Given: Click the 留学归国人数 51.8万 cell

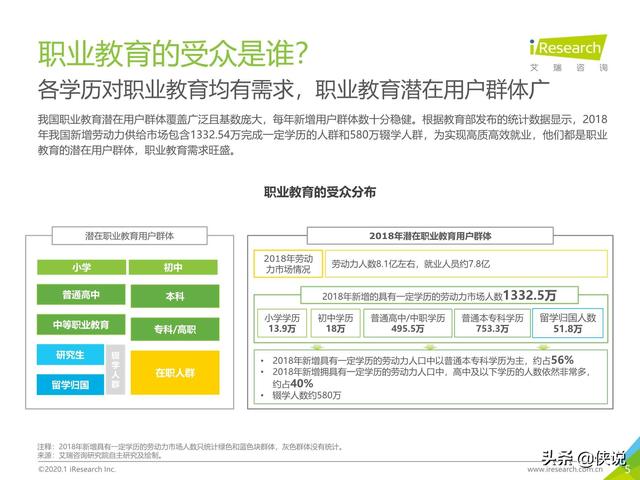Looking at the screenshot, I should click(x=568, y=323).
